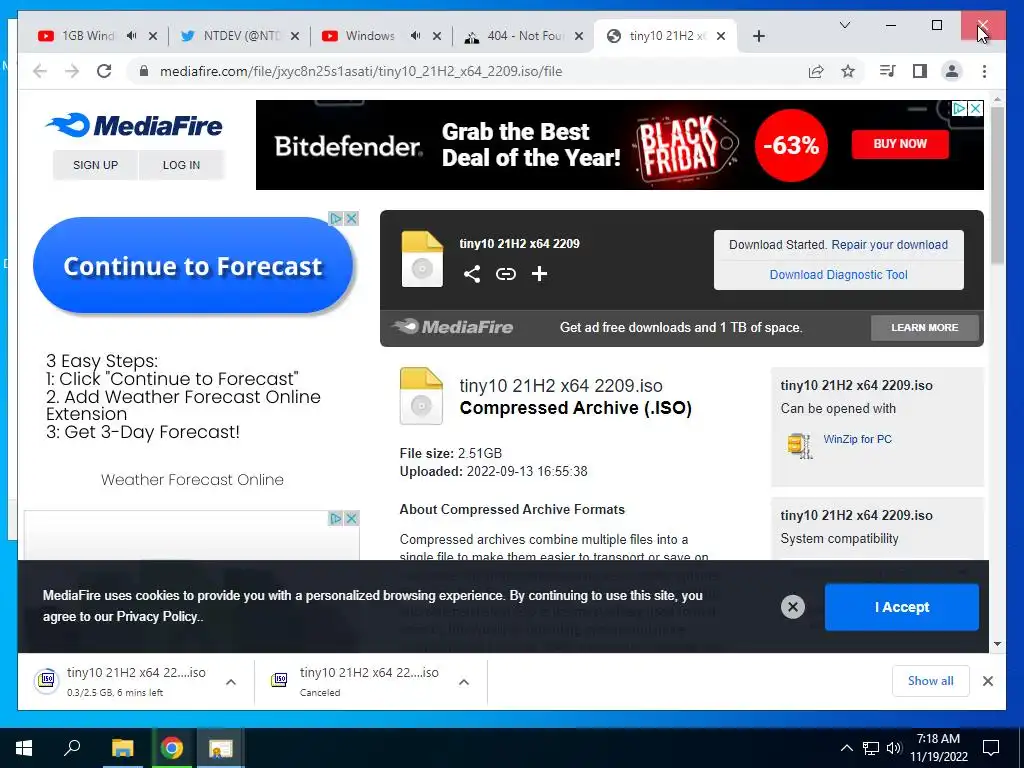Open the Chrome three-dot menu
Screen dimensions: 1024x768
[984, 71]
